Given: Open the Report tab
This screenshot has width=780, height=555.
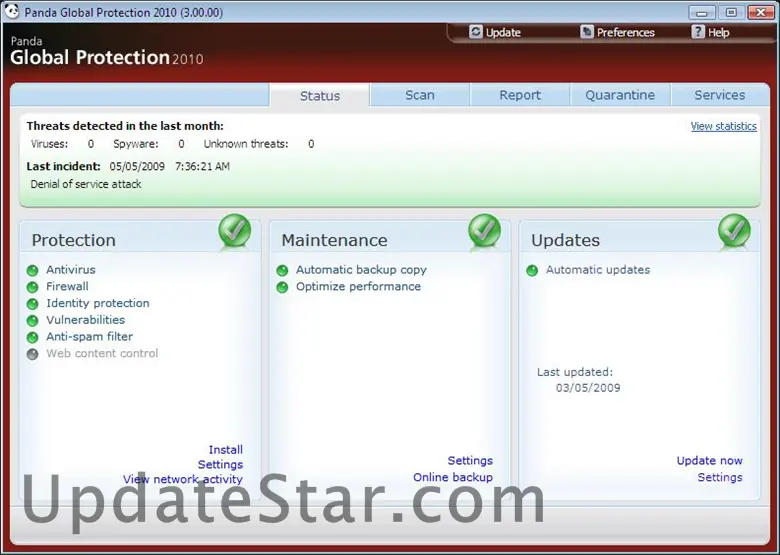Looking at the screenshot, I should point(520,95).
